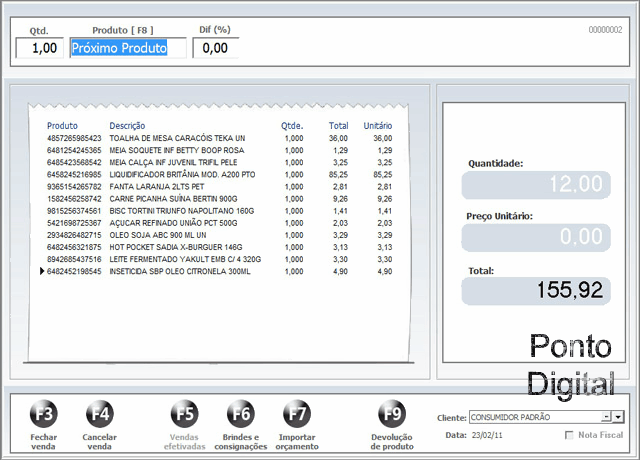Select row MEIA CALÇA INF JUVENIL TRIFIL PELE
Image resolution: width=640 pixels, height=460 pixels.
220,162
